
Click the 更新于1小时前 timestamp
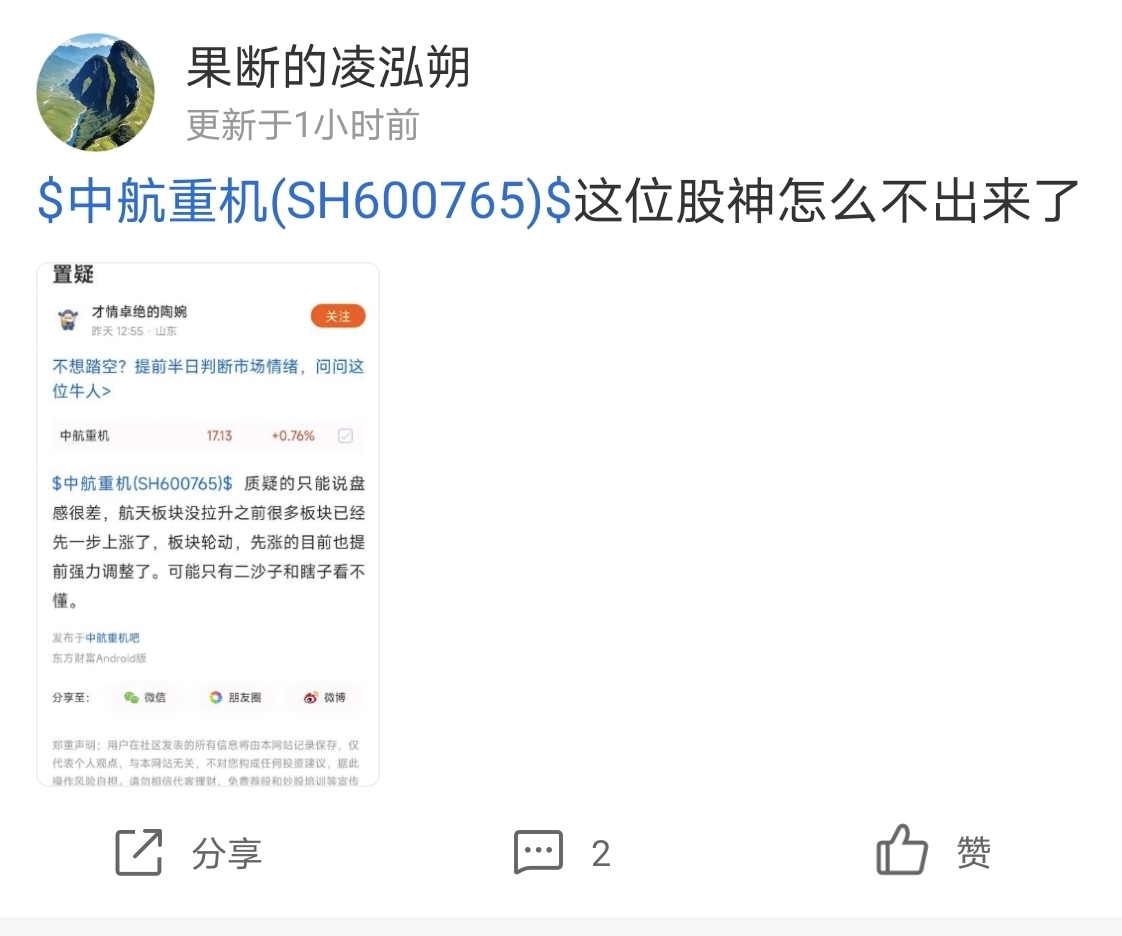point(303,125)
